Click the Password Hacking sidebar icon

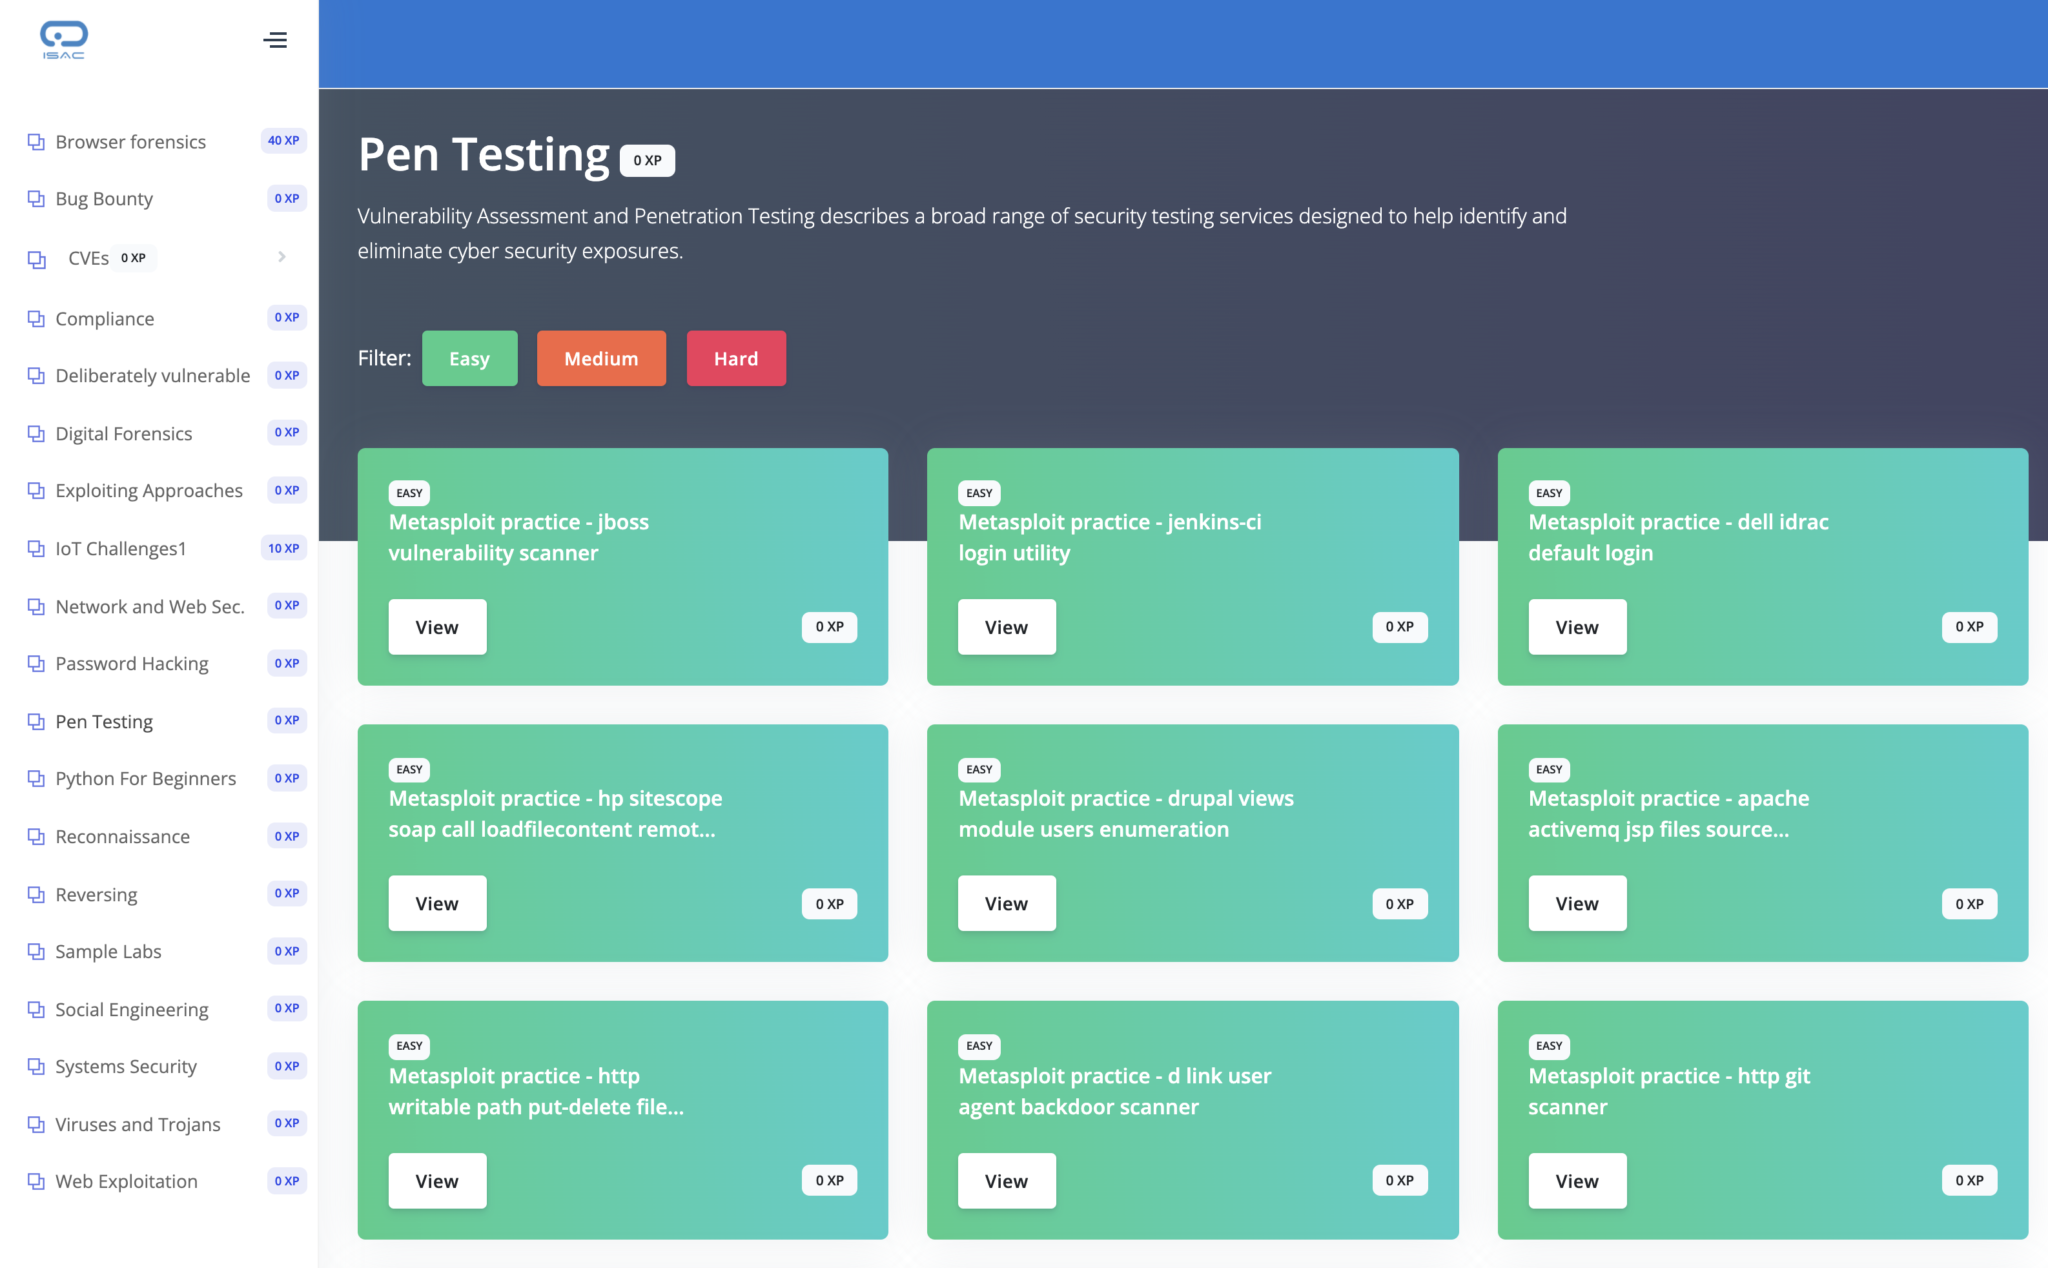(x=36, y=664)
